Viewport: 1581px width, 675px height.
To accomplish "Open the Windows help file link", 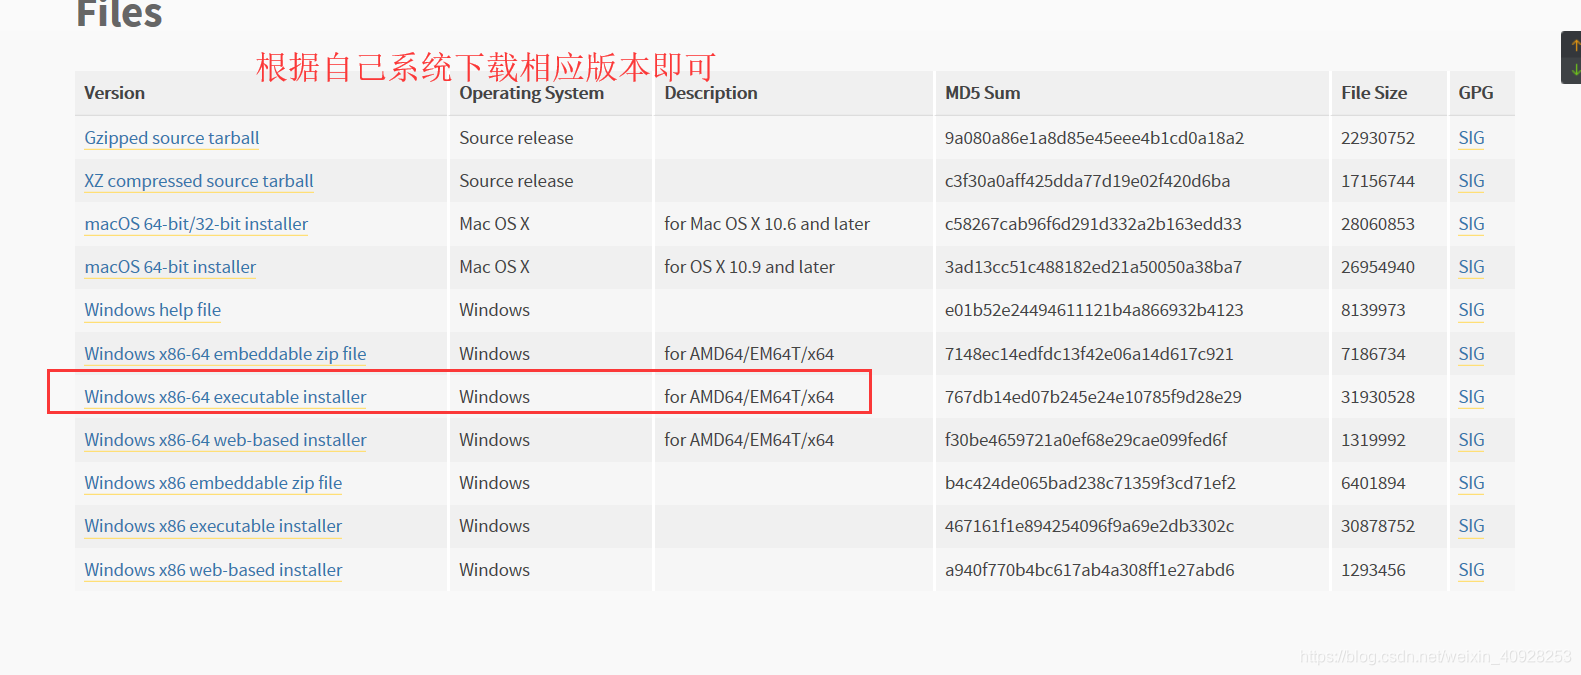I will pos(152,310).
